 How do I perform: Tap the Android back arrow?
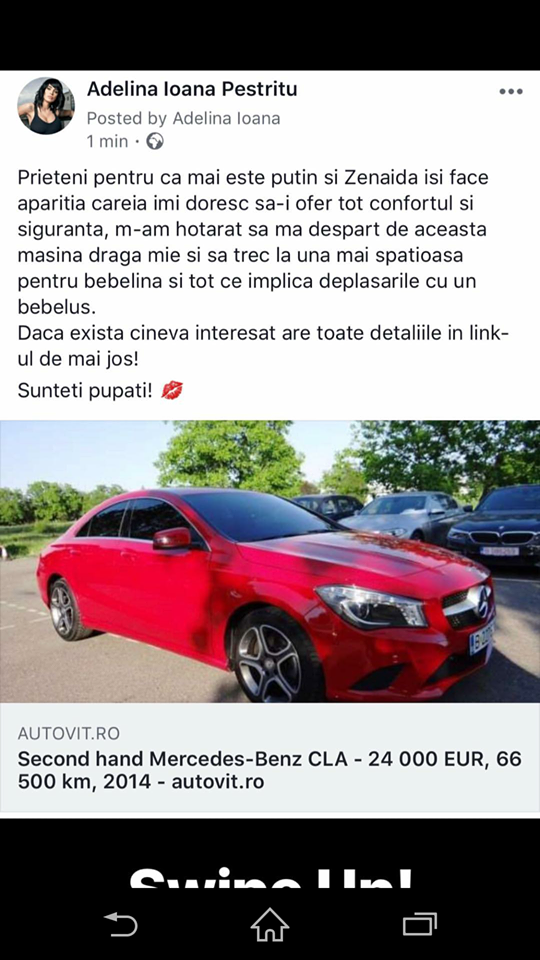(x=121, y=924)
